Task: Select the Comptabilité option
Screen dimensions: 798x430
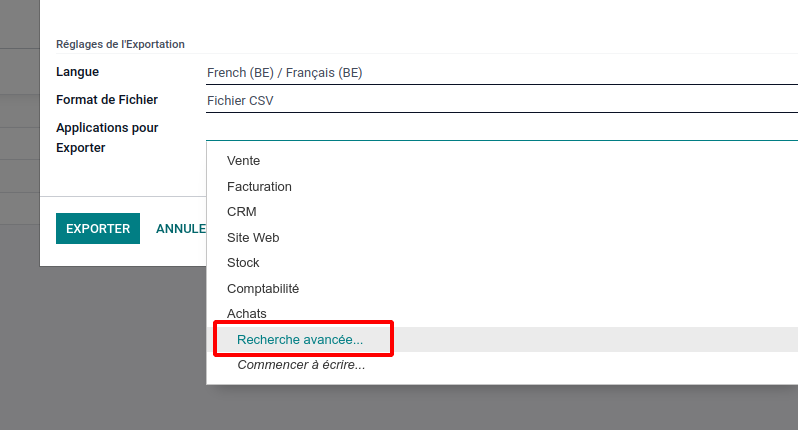Action: coord(263,289)
